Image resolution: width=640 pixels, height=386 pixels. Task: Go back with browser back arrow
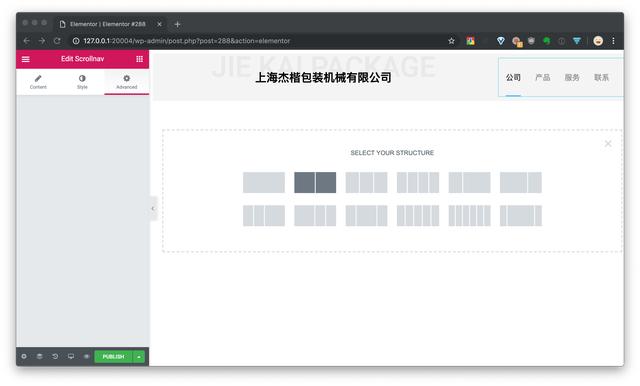click(x=27, y=41)
